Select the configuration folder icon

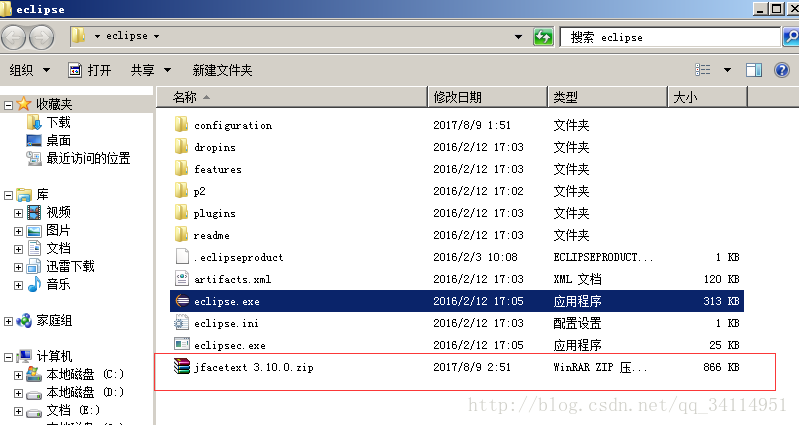click(x=181, y=124)
